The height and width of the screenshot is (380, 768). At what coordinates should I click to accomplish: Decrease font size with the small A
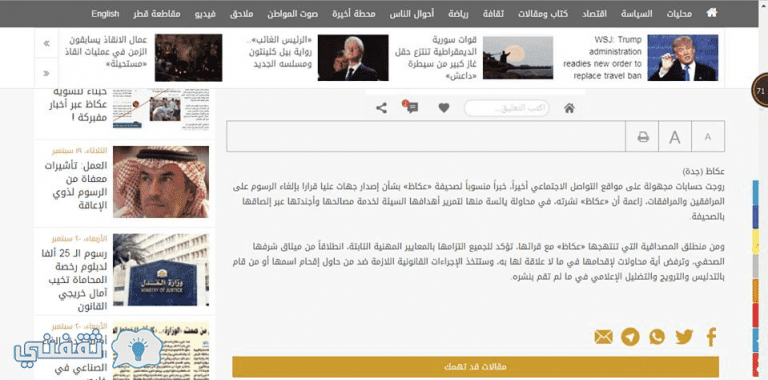(x=708, y=137)
